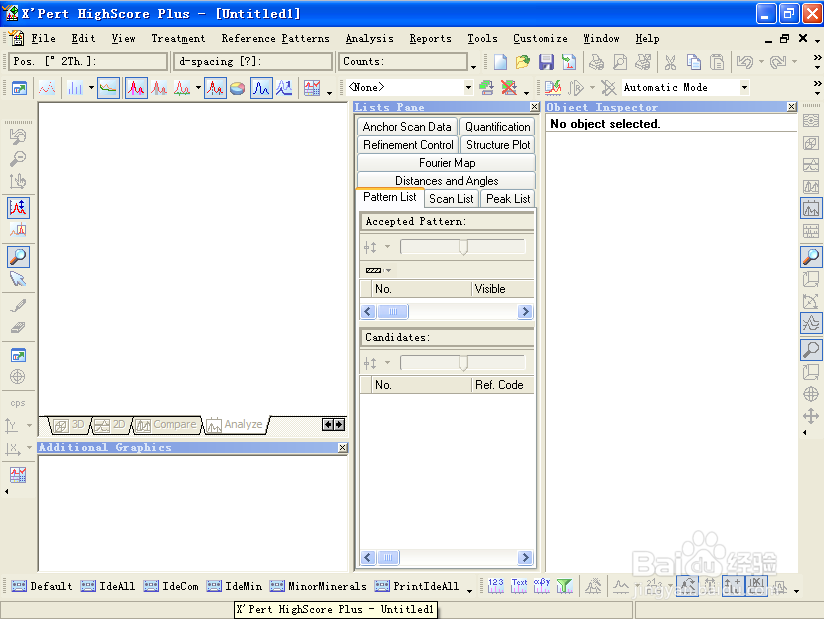
Task: Click the '123' peak labels icon
Action: pos(496,586)
